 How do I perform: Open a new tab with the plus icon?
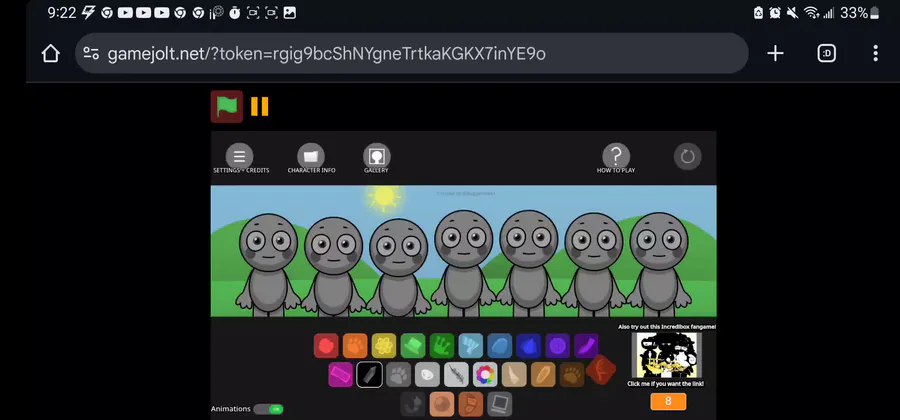(775, 53)
